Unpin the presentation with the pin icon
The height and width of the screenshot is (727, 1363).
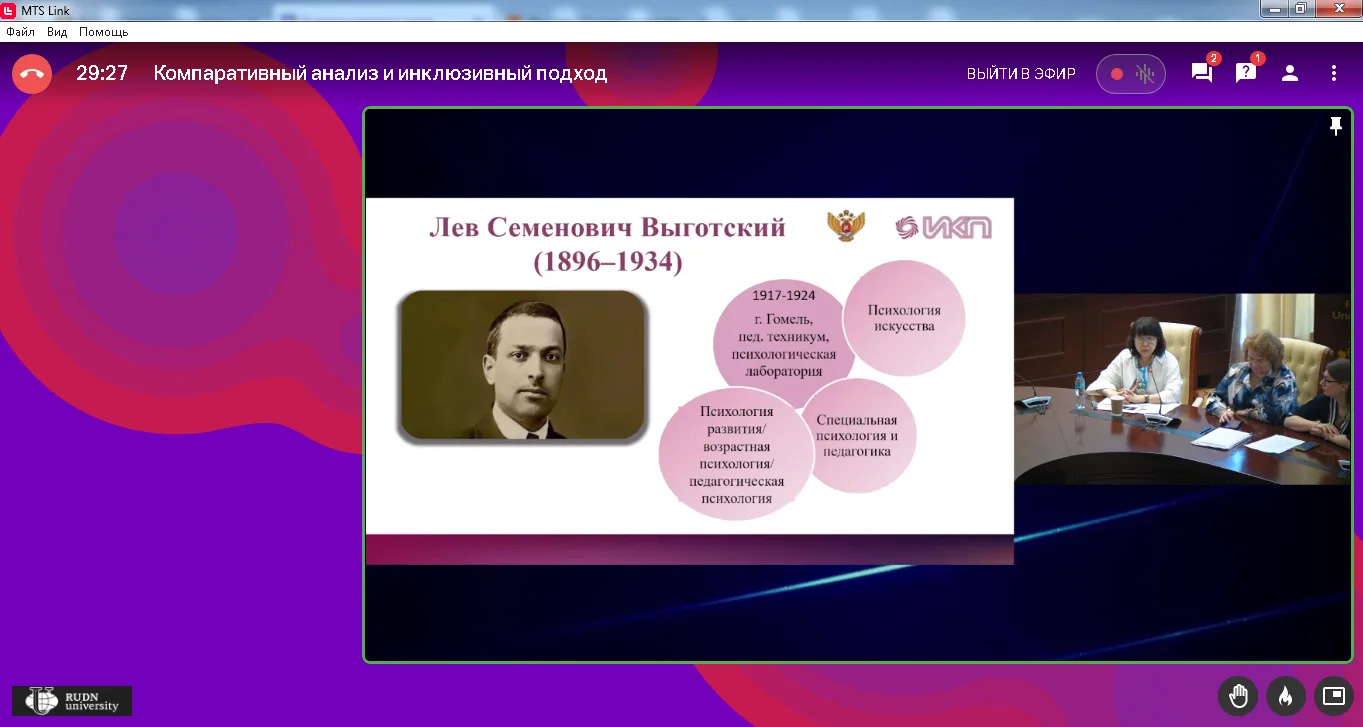[x=1335, y=126]
